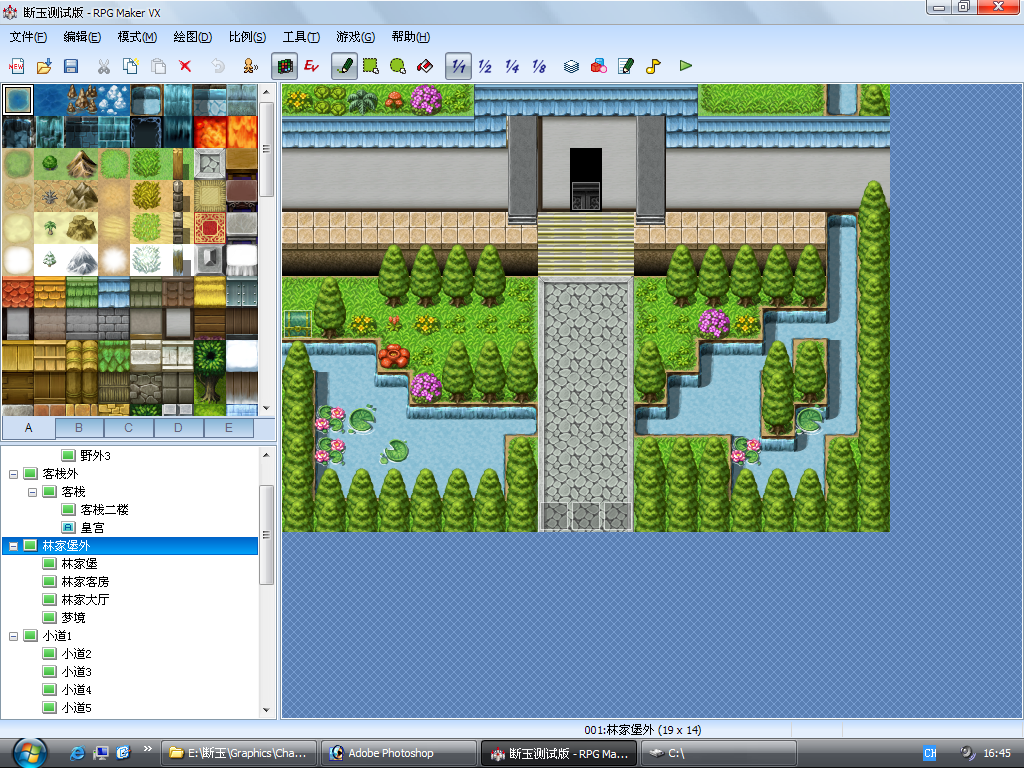1024x768 pixels.
Task: Set map zoom to 1/1 scale
Action: [458, 66]
